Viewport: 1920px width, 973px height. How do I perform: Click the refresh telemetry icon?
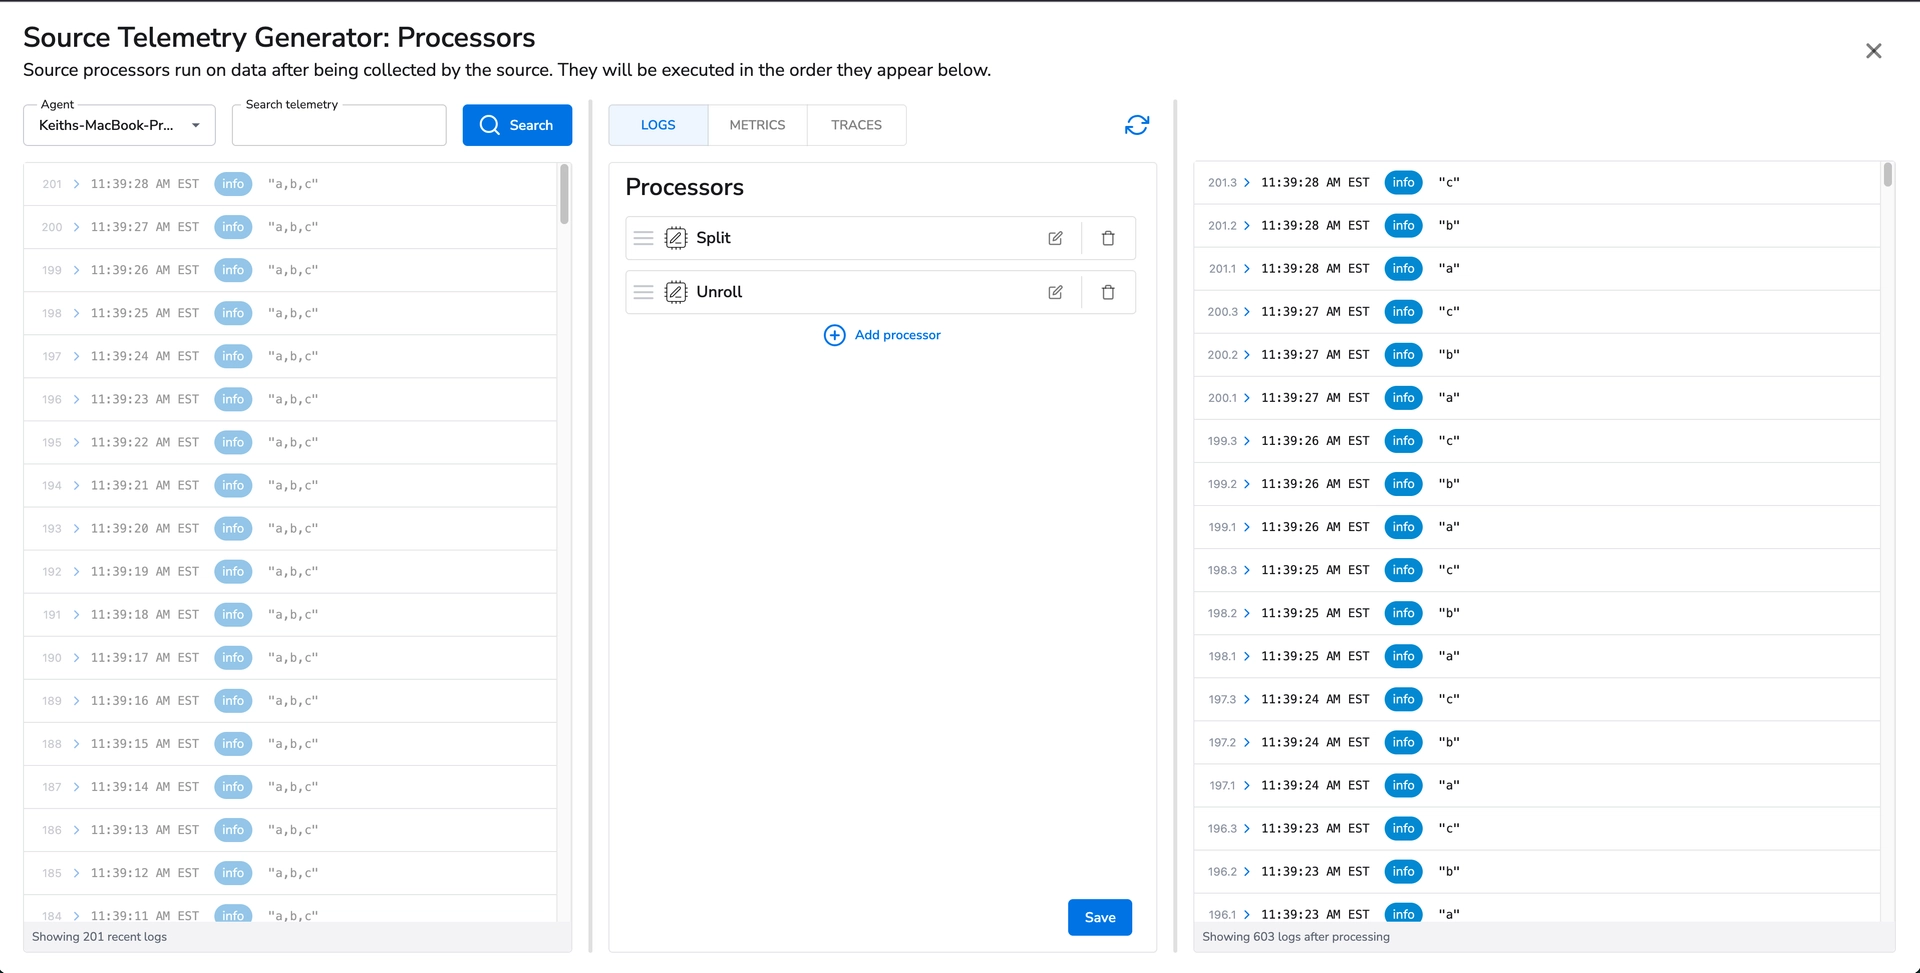pyautogui.click(x=1137, y=125)
